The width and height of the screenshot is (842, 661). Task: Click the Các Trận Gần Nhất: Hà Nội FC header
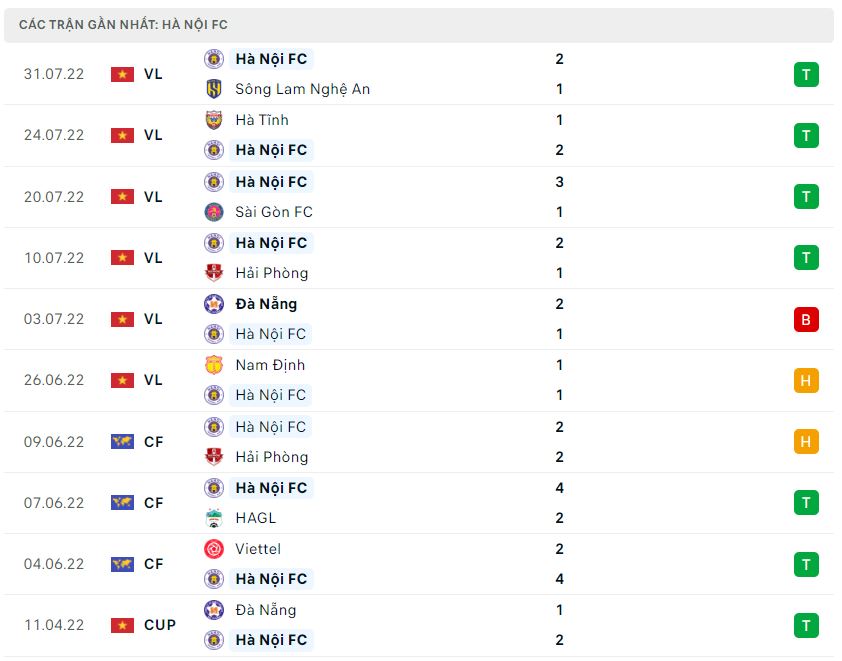pos(123,25)
